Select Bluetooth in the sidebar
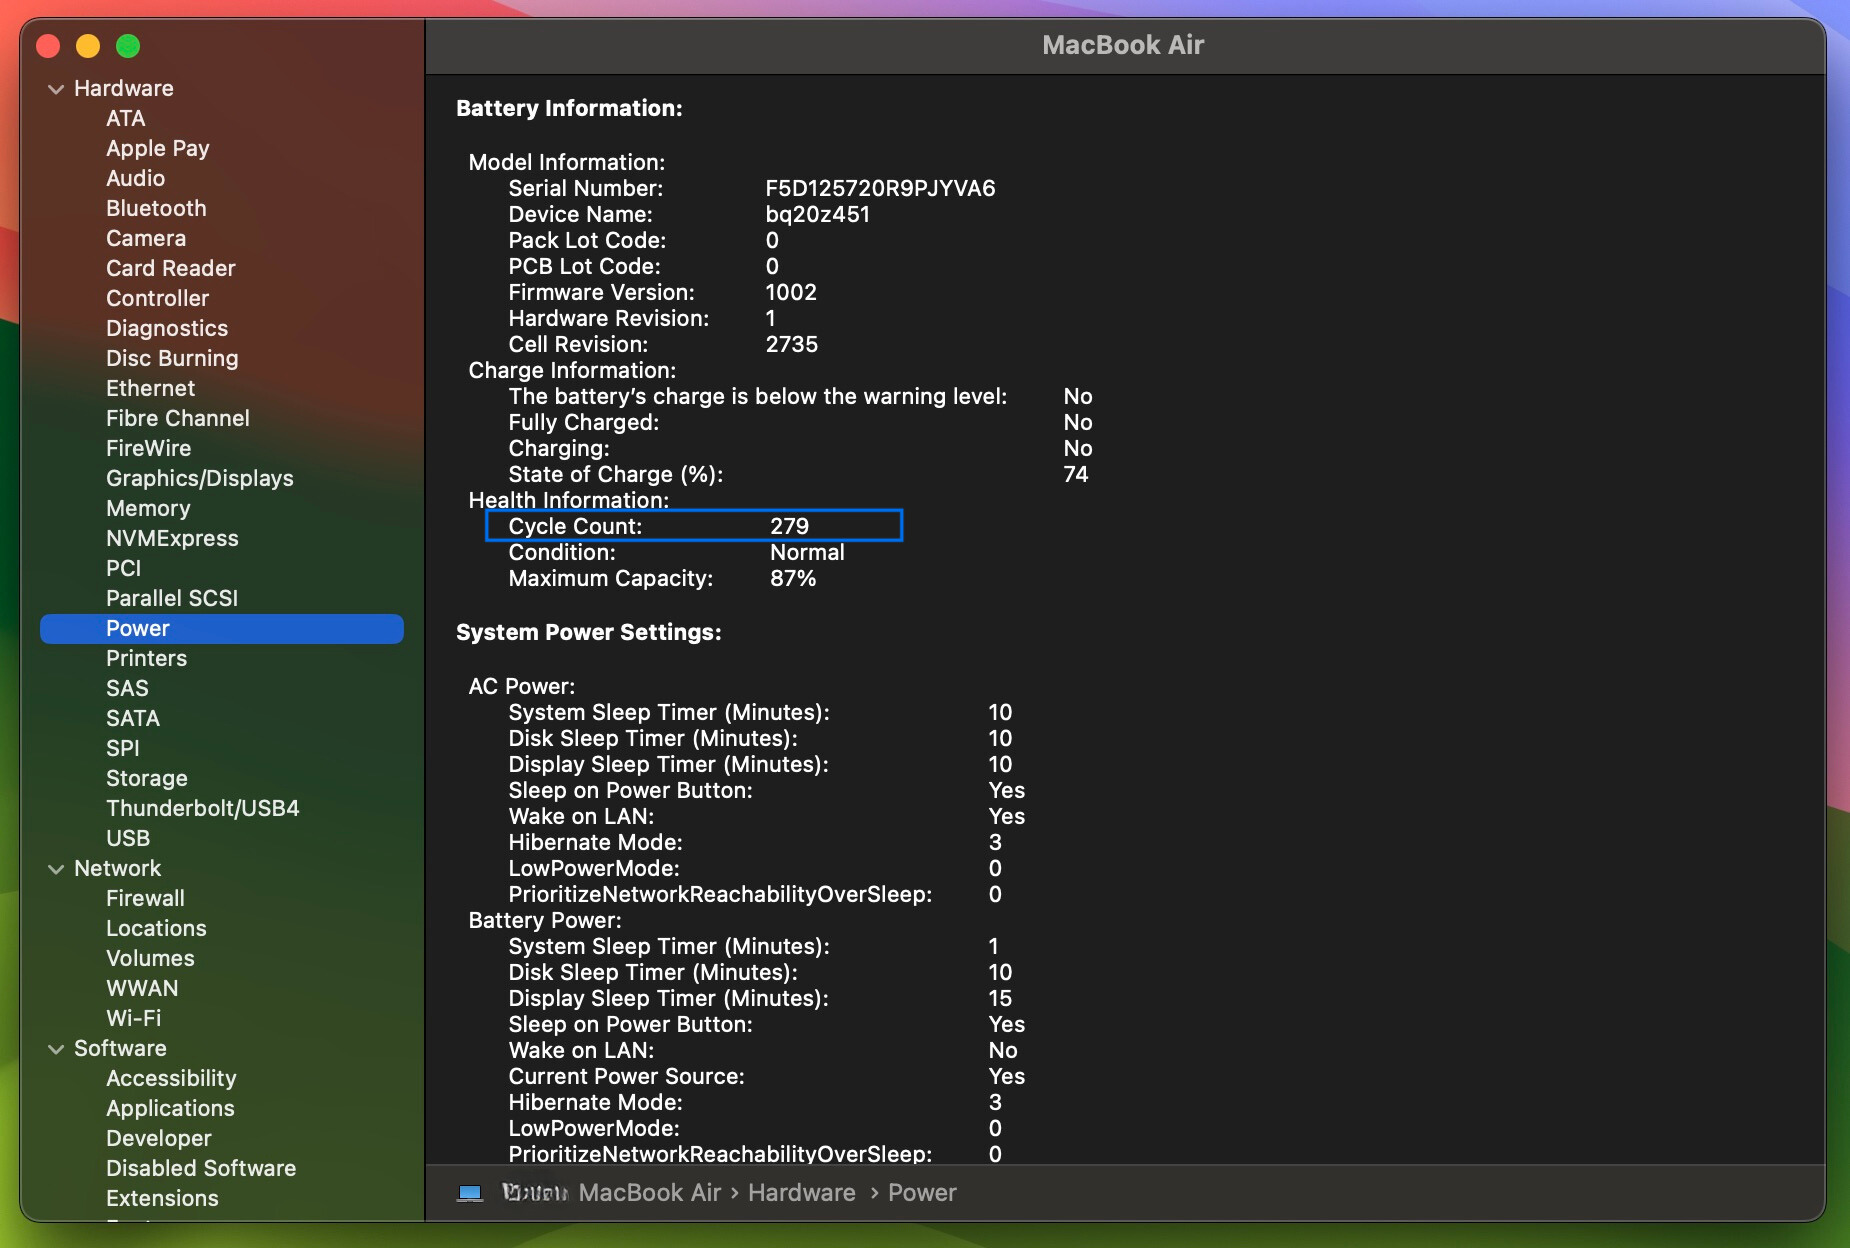 point(156,208)
